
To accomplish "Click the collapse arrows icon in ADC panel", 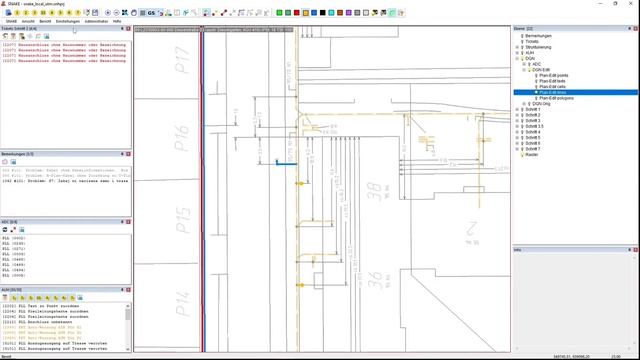I will click(13, 230).
